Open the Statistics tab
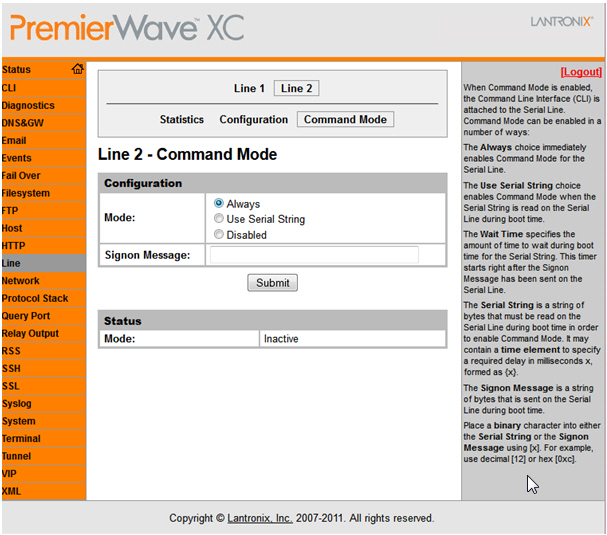 (181, 120)
